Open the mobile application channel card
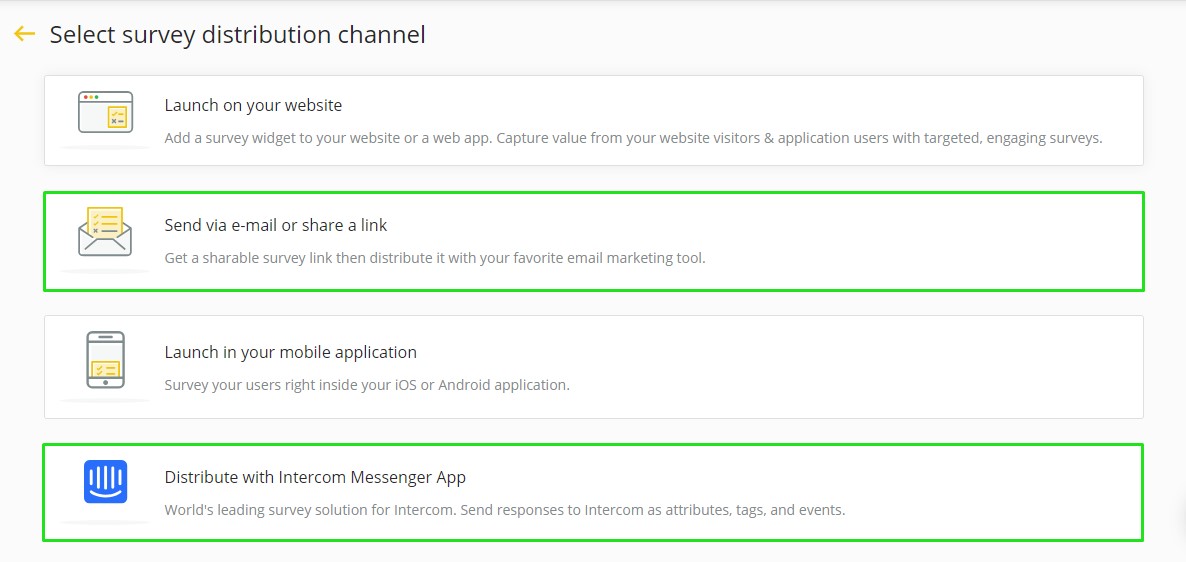Screen dimensions: 1186x562 pos(594,367)
